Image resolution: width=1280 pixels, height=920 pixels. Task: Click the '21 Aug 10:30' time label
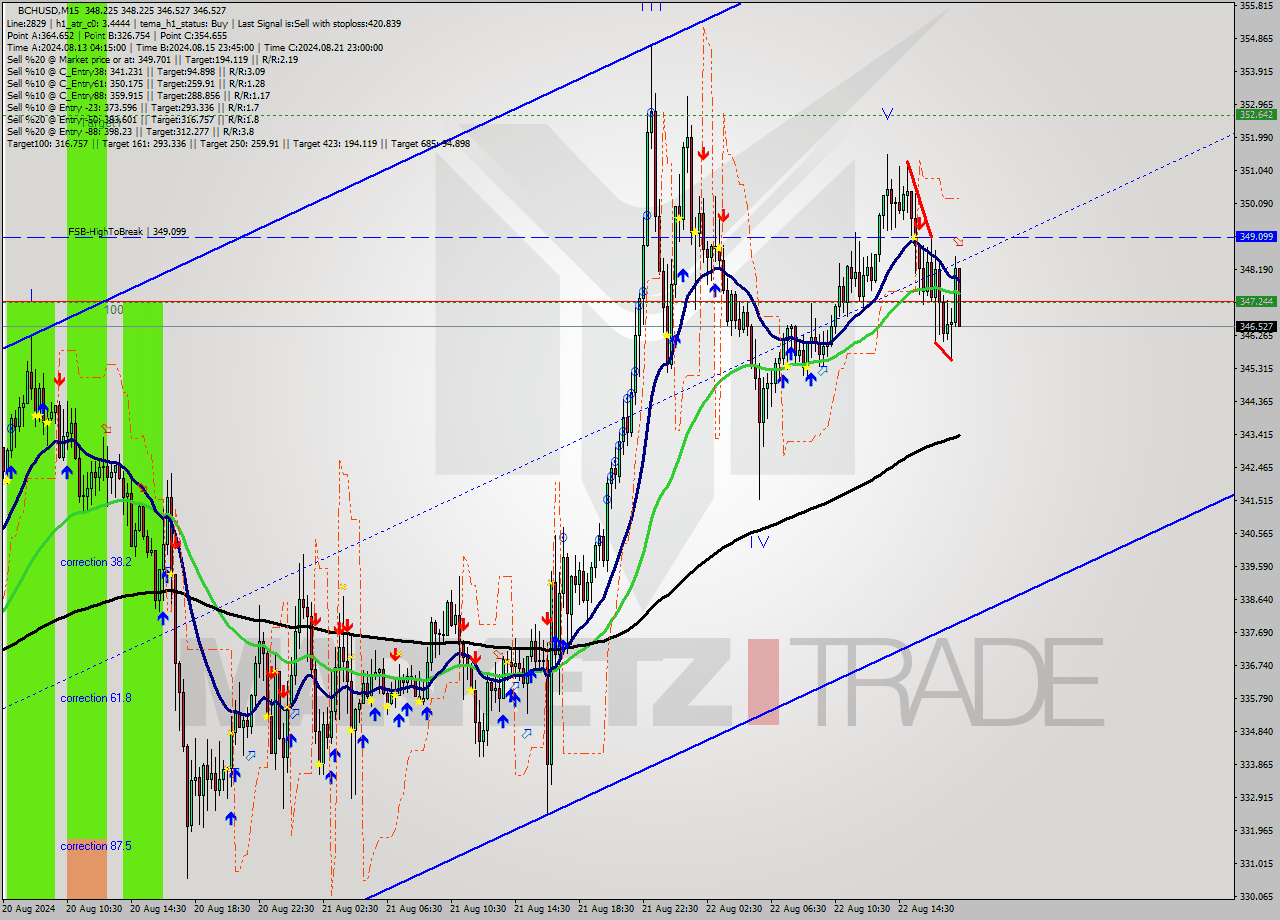[478, 909]
